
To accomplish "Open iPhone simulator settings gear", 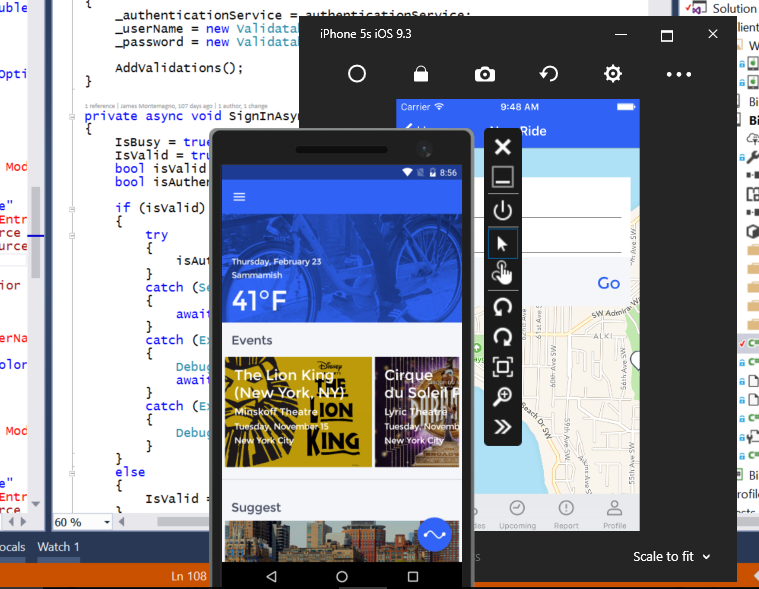I will pos(613,74).
